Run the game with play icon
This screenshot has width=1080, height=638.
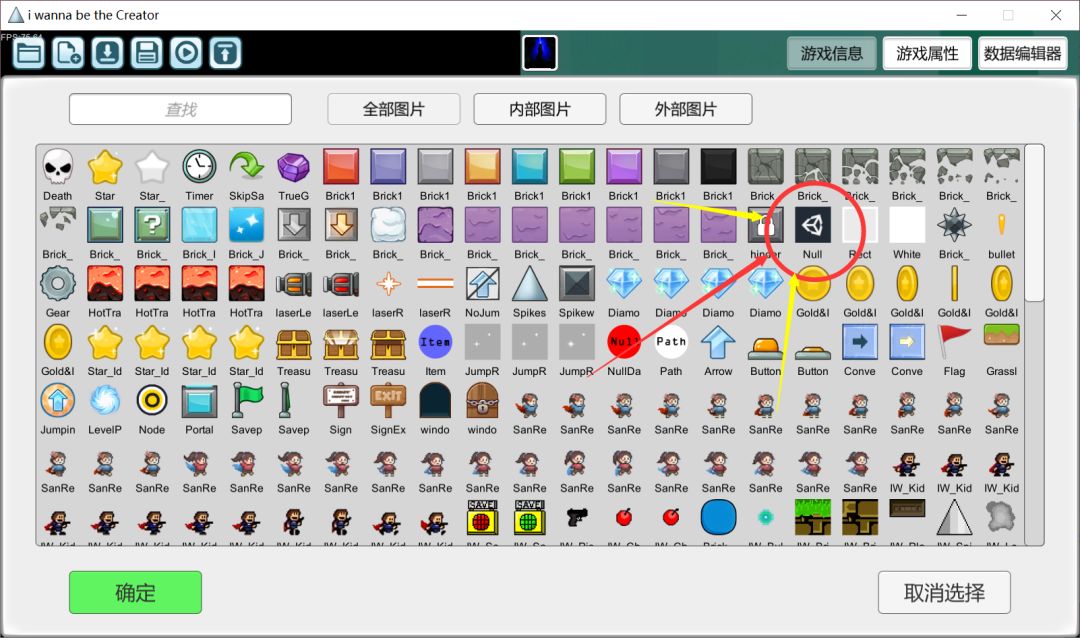click(x=186, y=53)
